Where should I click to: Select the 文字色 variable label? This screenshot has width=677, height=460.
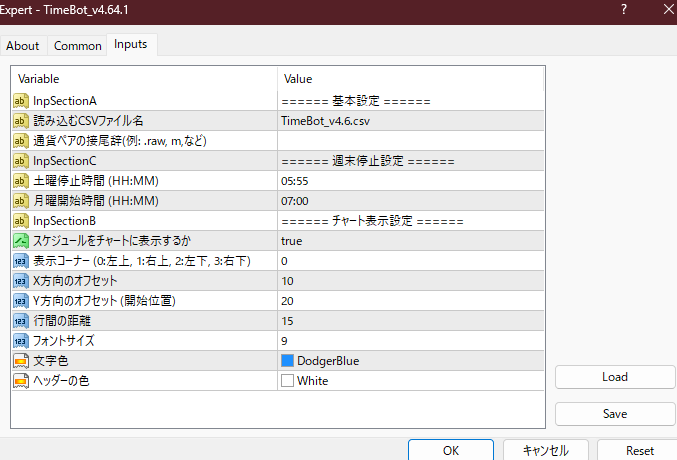point(51,361)
